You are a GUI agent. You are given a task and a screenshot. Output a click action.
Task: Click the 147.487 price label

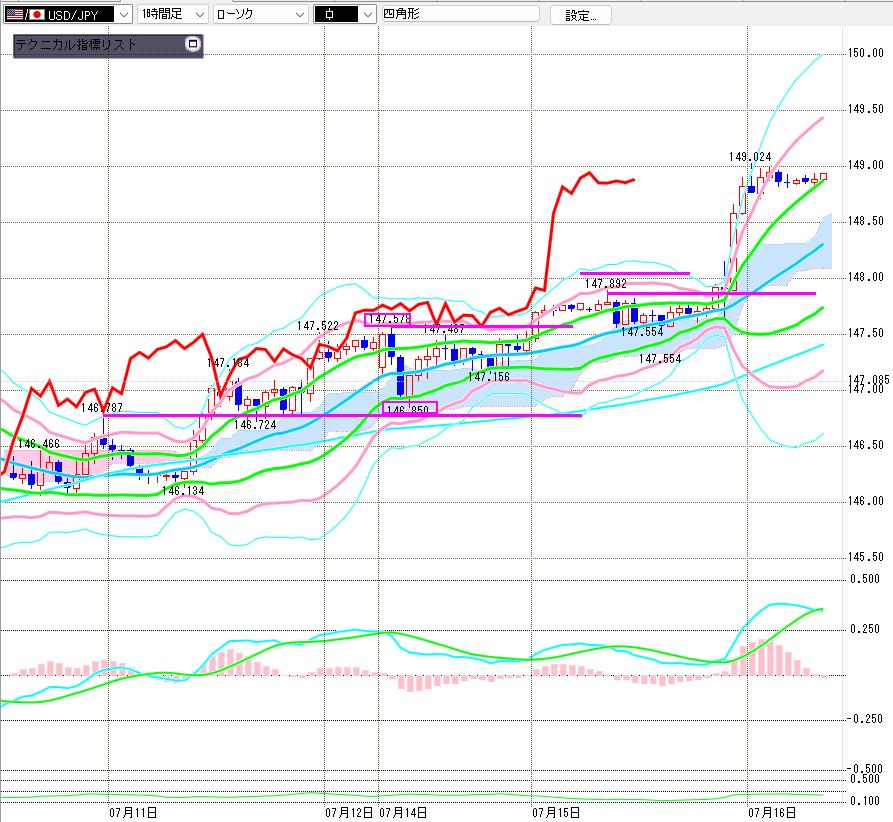444,329
